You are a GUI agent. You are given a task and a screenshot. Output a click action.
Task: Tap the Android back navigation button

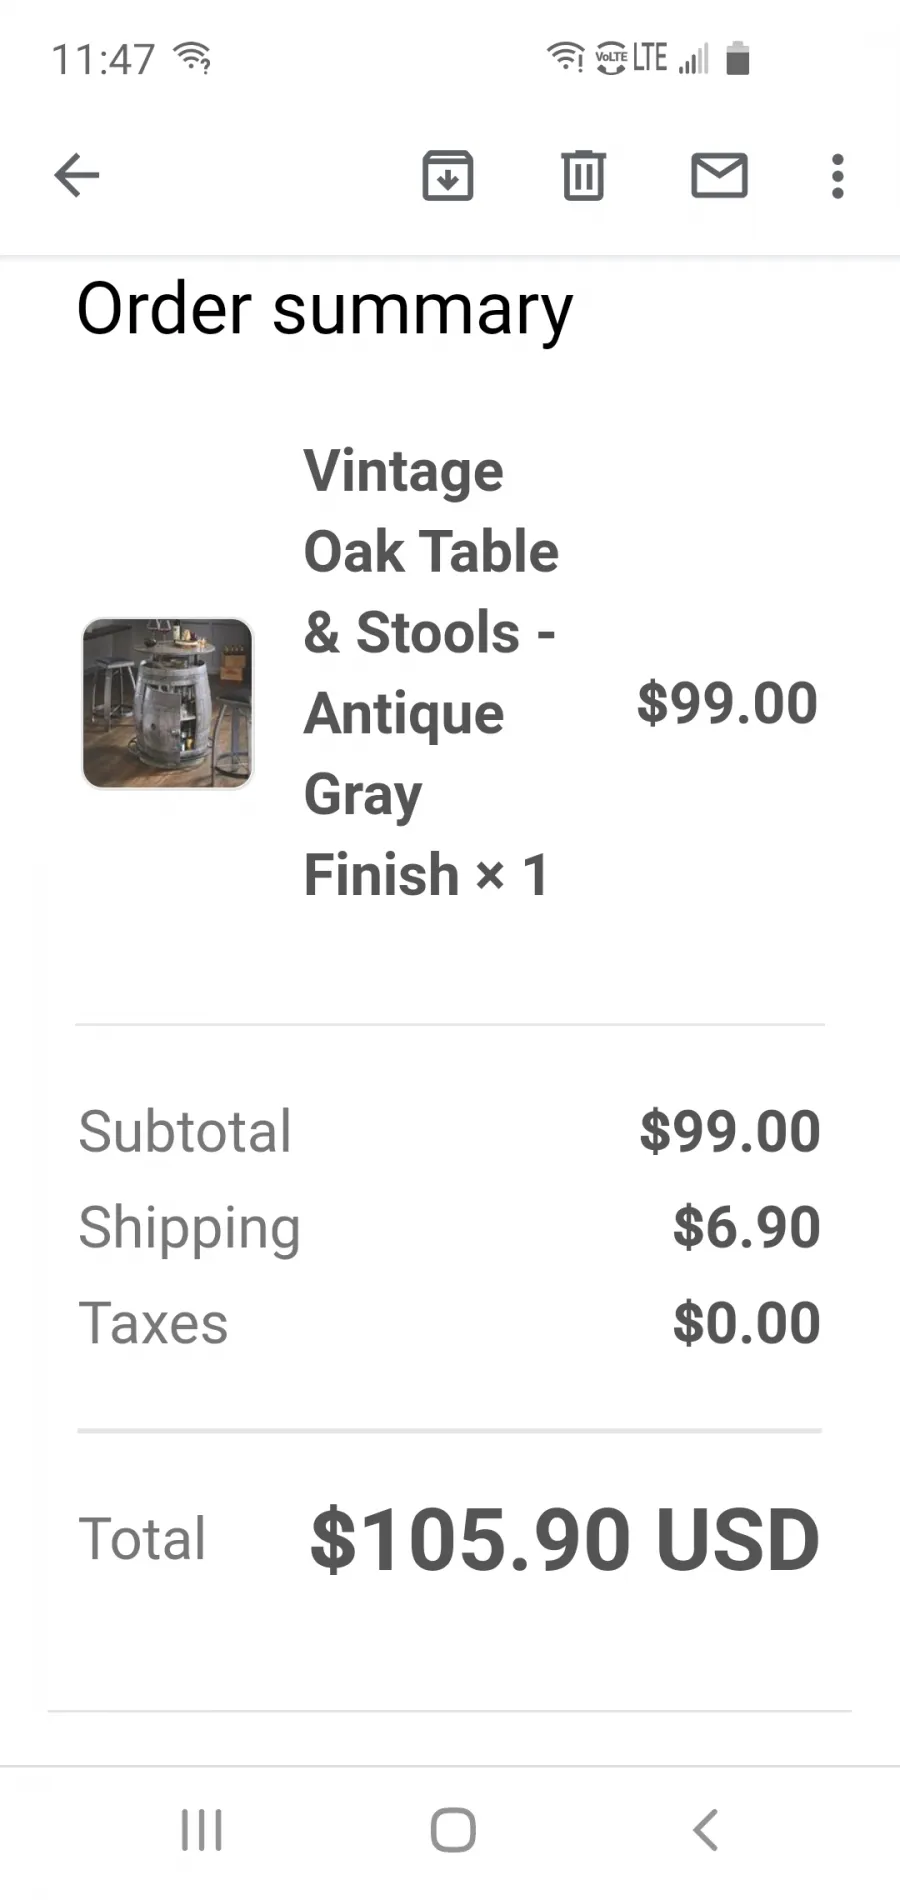coord(705,1831)
